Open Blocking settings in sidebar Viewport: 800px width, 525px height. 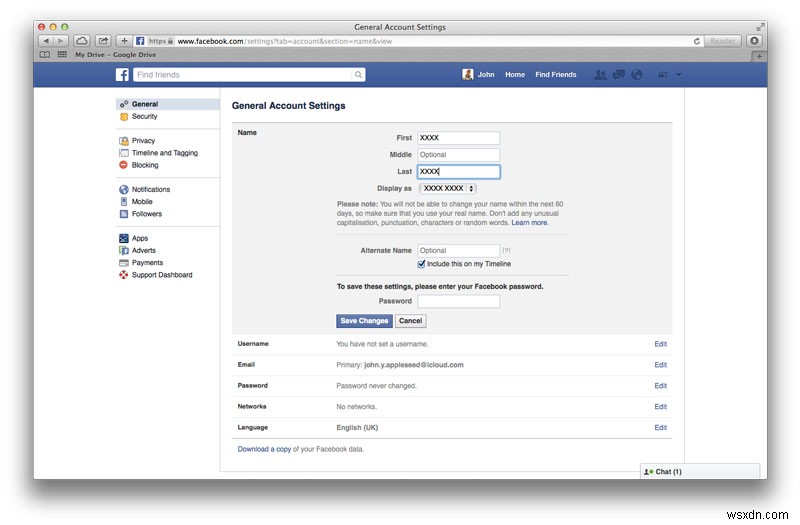(145, 165)
